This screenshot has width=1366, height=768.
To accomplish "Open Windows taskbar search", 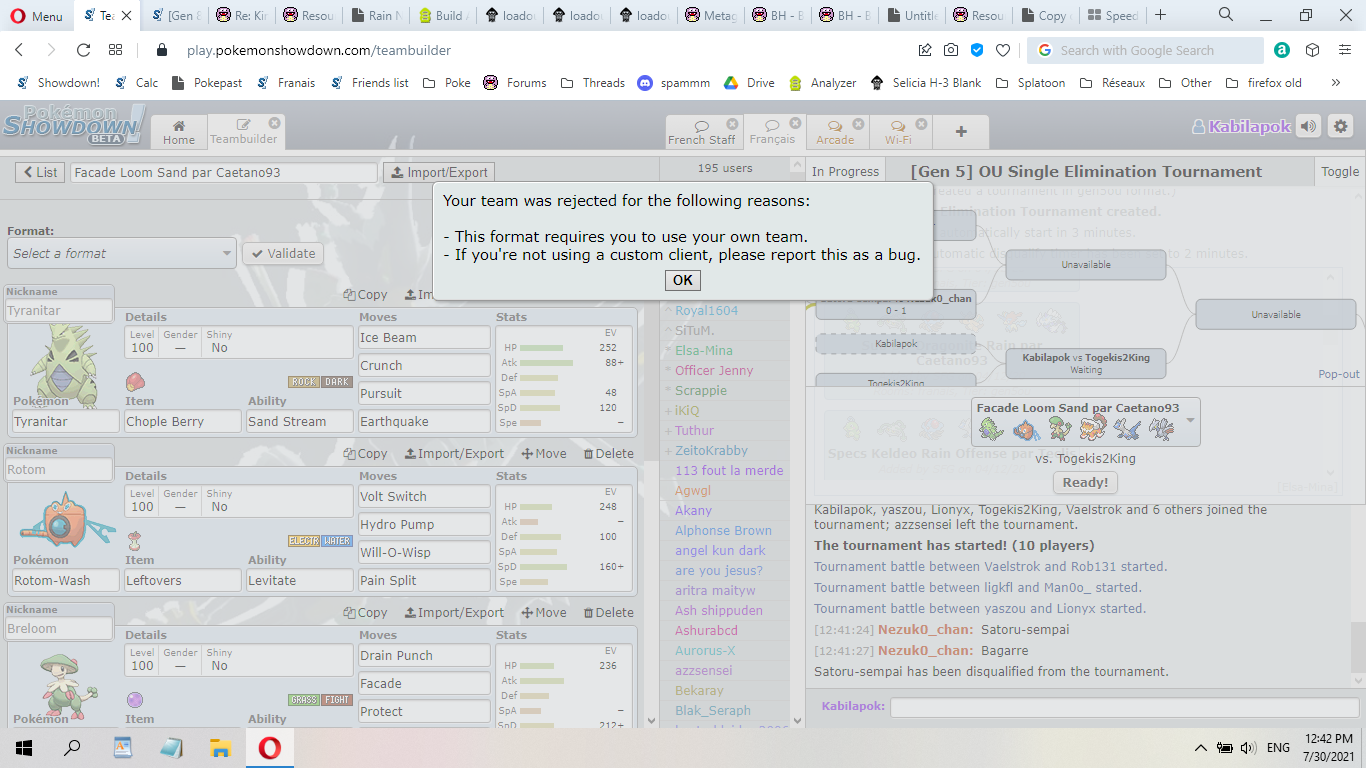I will [x=73, y=747].
